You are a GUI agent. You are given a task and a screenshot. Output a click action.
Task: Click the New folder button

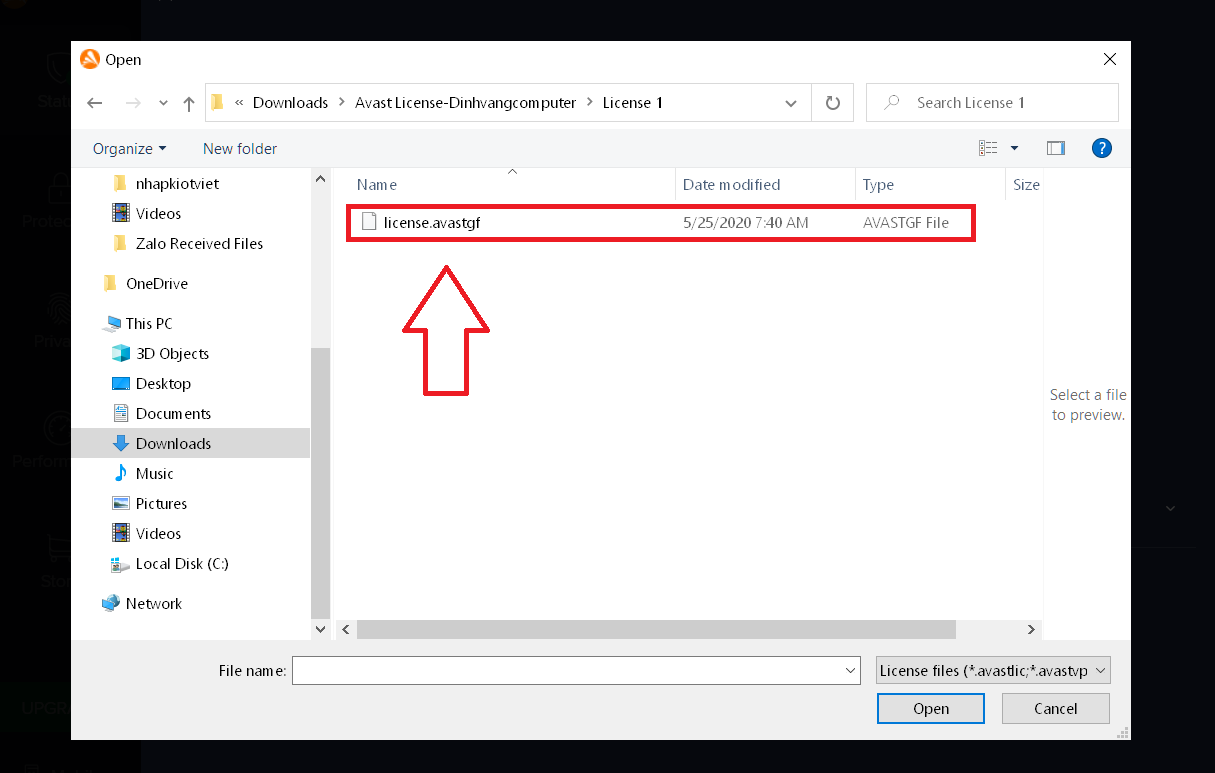click(x=240, y=148)
